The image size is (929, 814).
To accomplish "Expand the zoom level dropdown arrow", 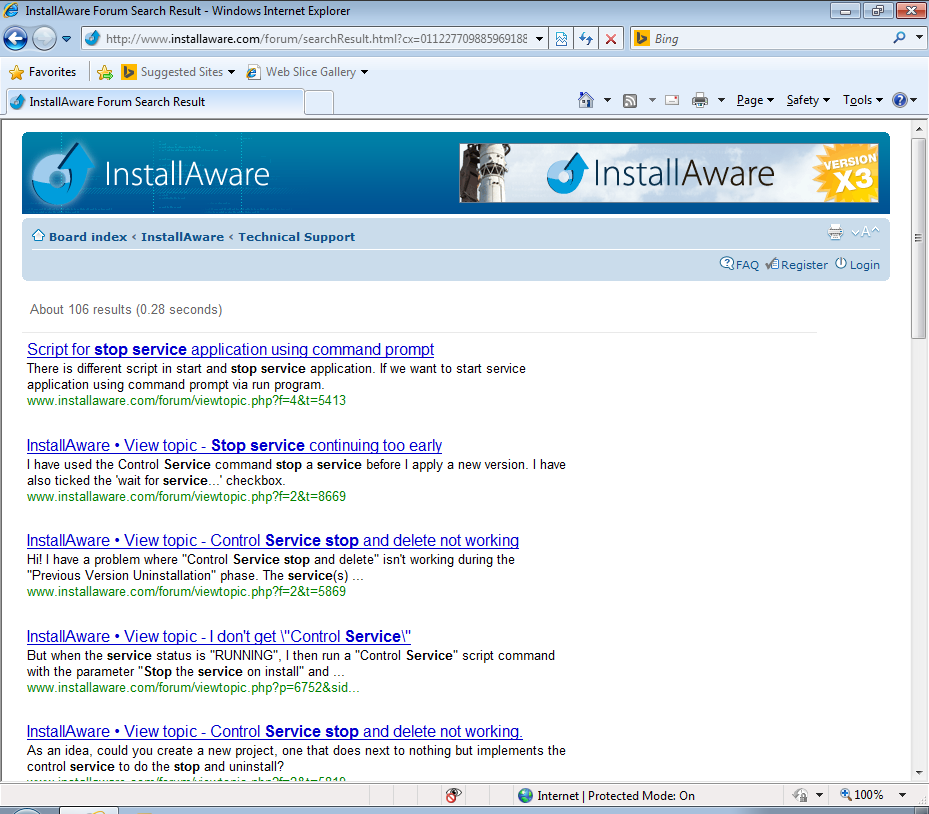I will tap(902, 795).
